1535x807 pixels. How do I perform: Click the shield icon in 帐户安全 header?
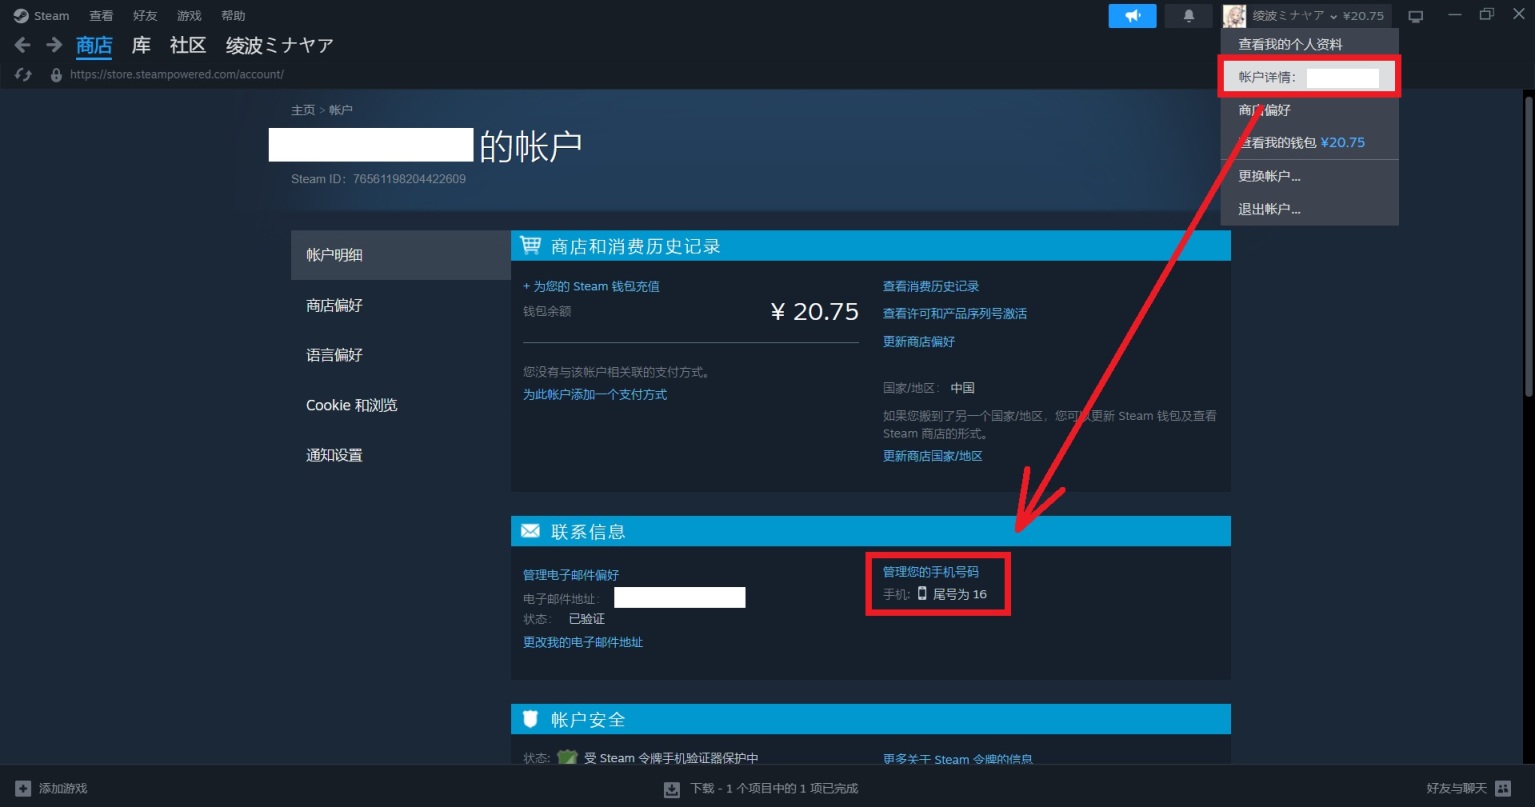pos(531,719)
